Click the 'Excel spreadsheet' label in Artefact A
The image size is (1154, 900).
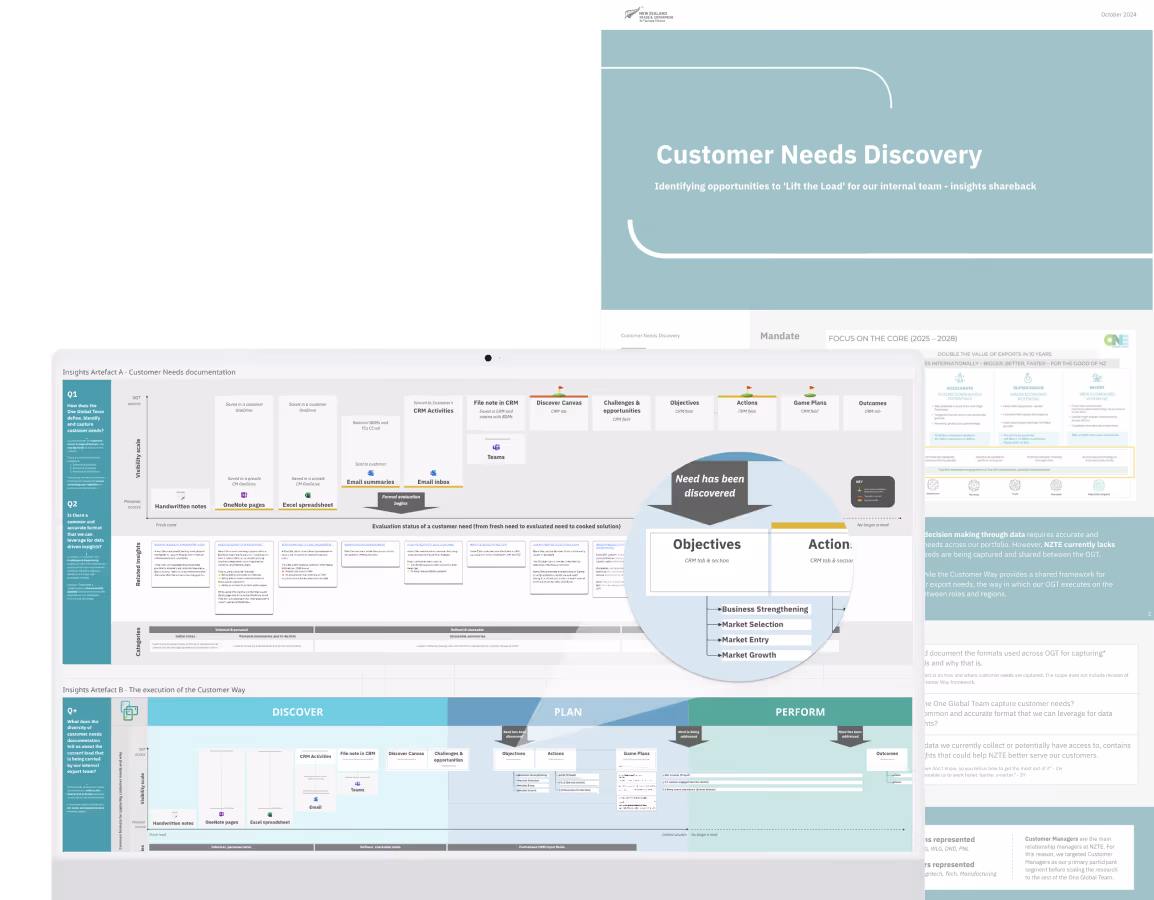click(x=308, y=505)
